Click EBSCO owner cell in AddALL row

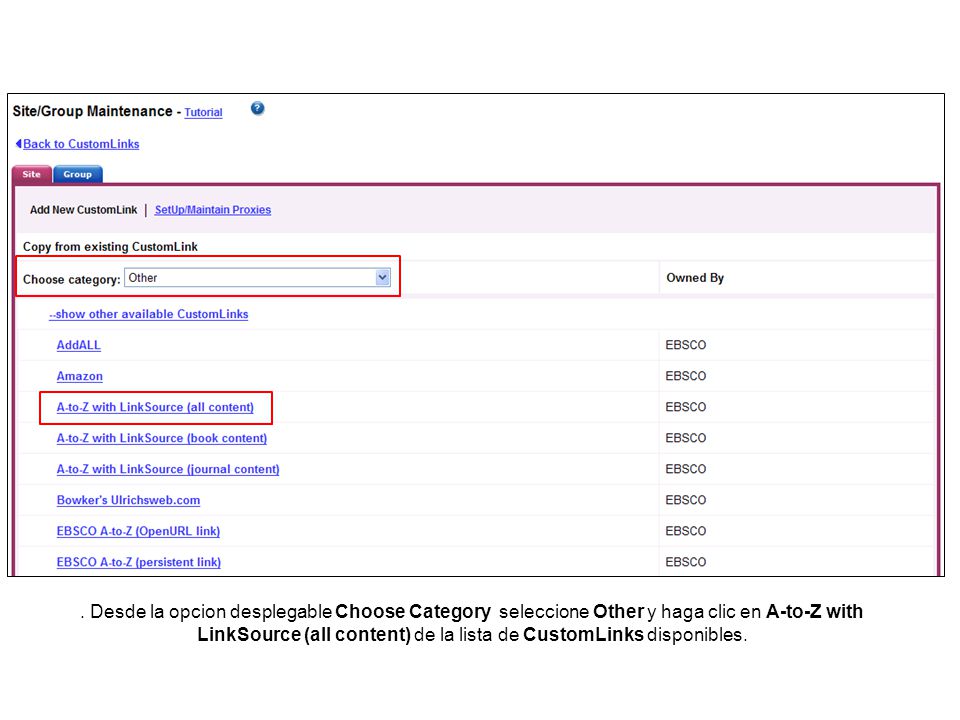point(686,345)
